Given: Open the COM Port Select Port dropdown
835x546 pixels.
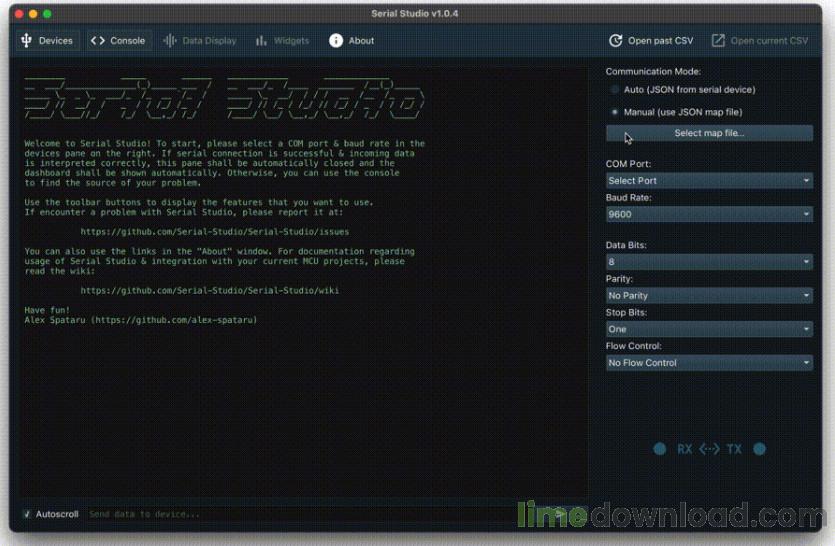Looking at the screenshot, I should click(709, 181).
